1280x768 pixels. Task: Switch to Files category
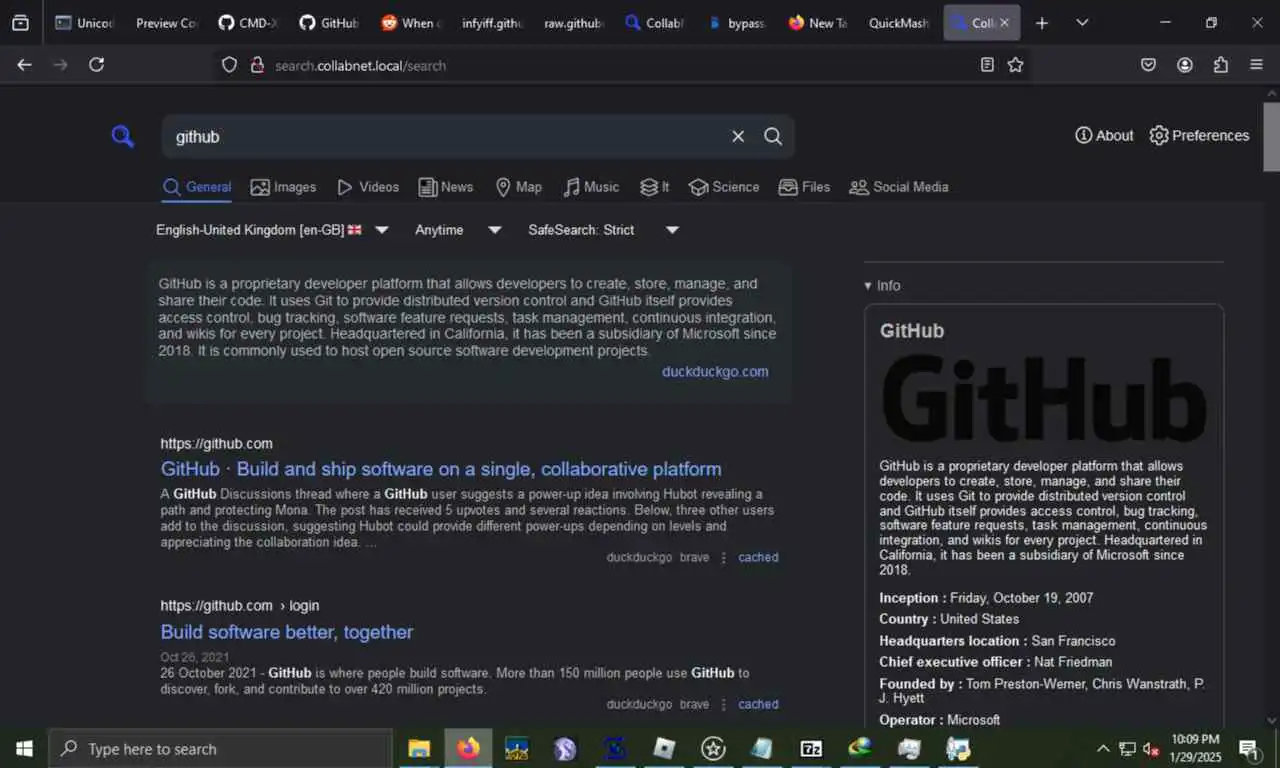pos(804,187)
